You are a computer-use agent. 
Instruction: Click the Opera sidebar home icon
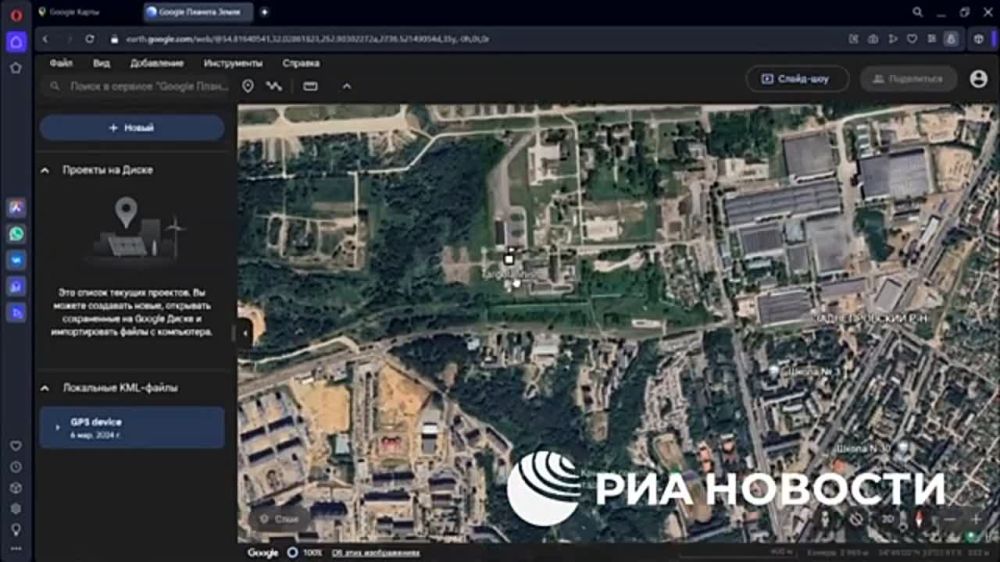(x=16, y=42)
